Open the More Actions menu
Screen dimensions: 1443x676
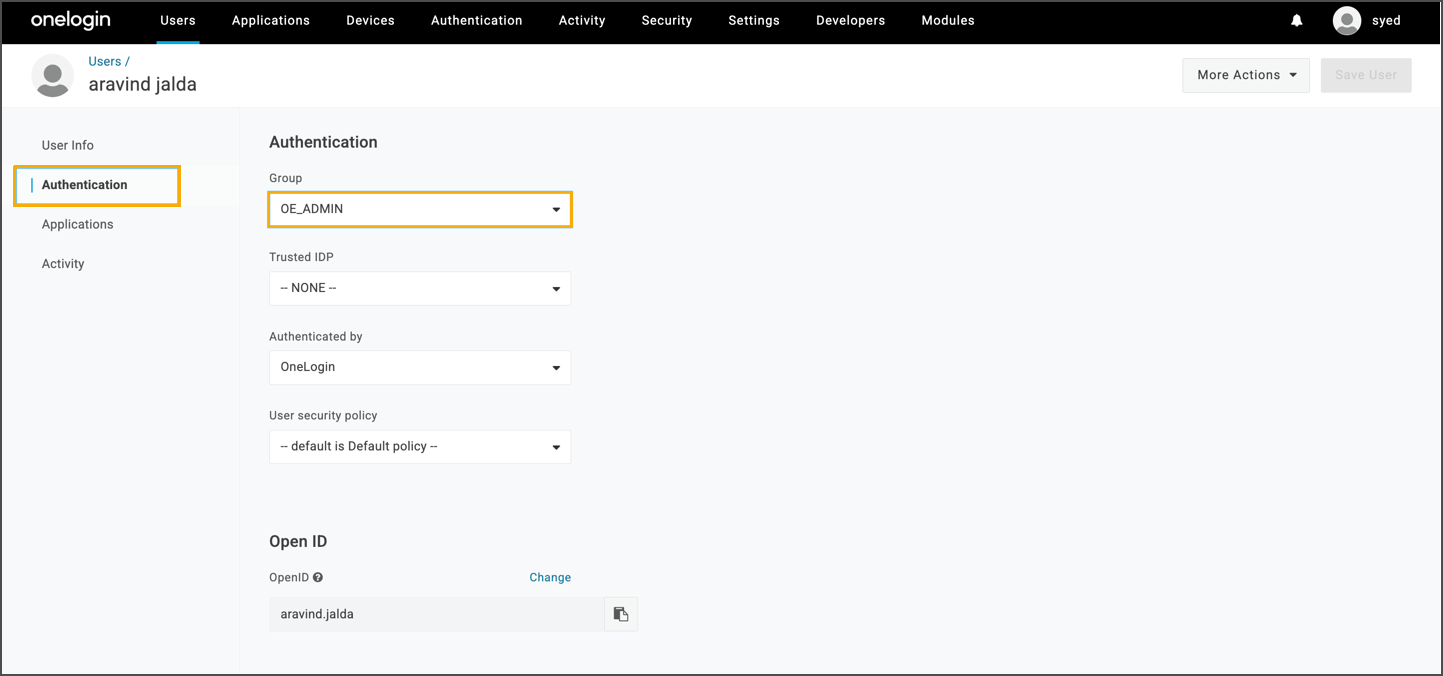1245,75
